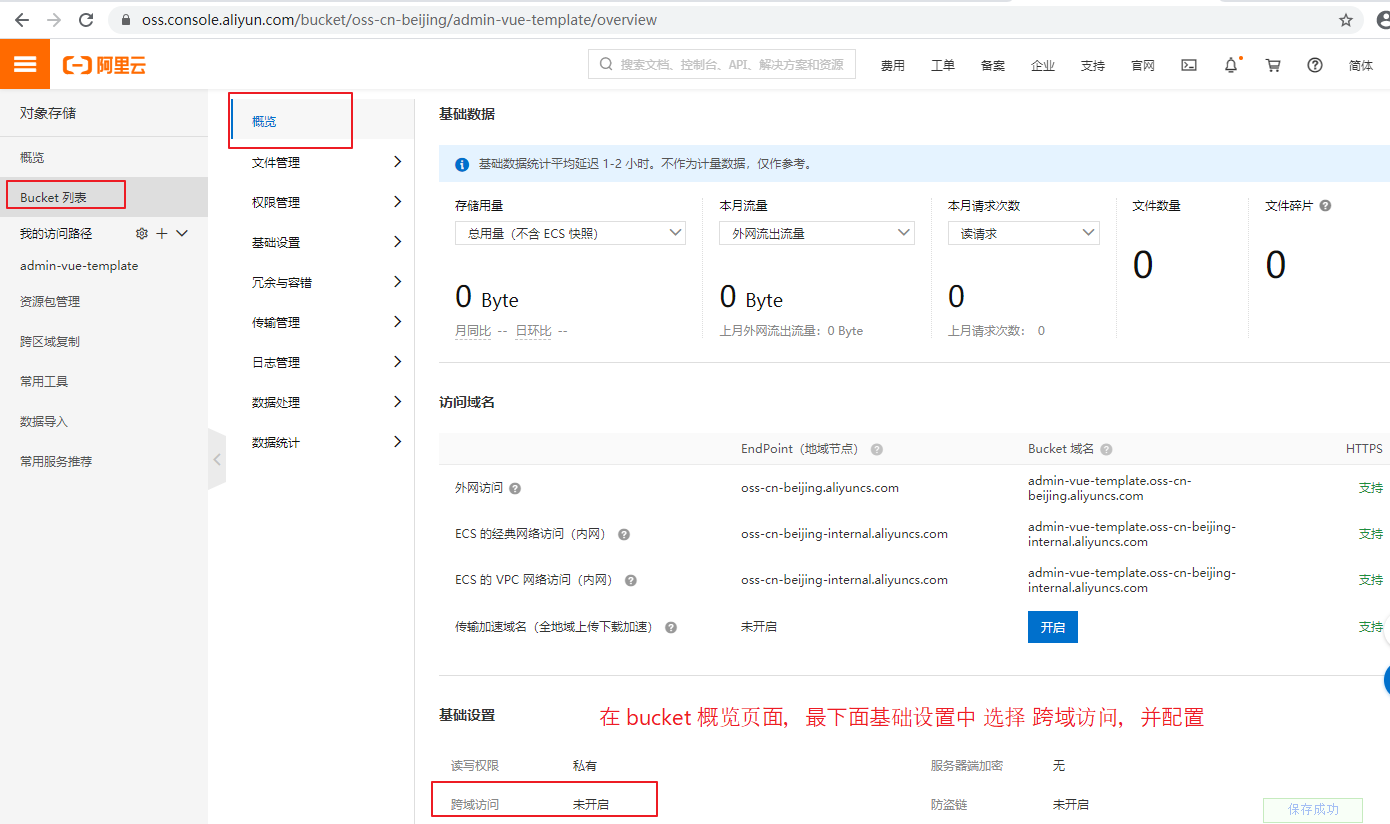Click 防盗链 setting under 基础设置
Image resolution: width=1390 pixels, height=824 pixels.
click(949, 804)
